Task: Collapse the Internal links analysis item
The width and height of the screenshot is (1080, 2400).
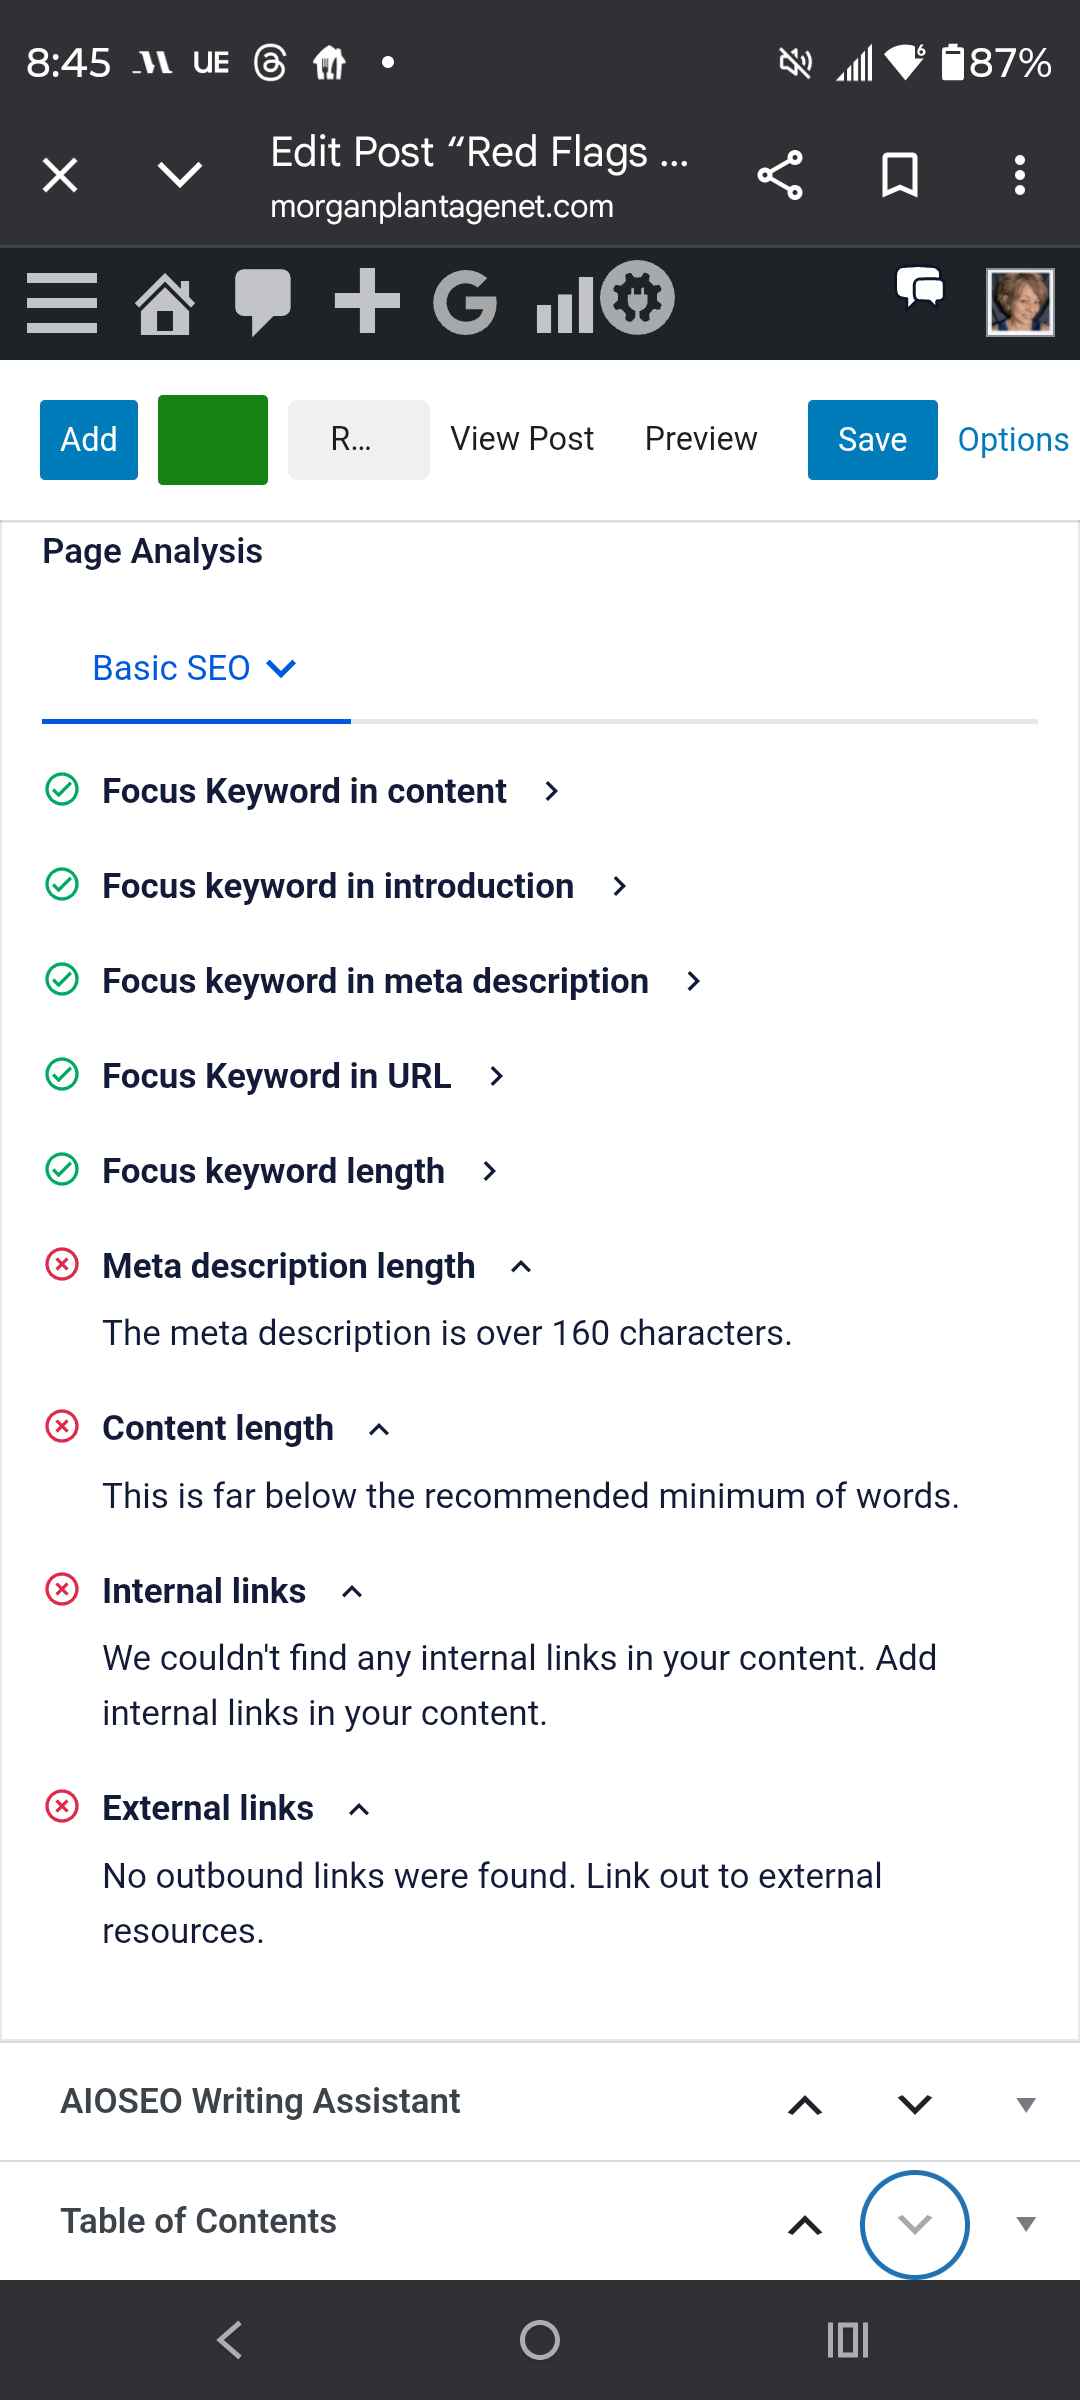Action: click(x=352, y=1592)
